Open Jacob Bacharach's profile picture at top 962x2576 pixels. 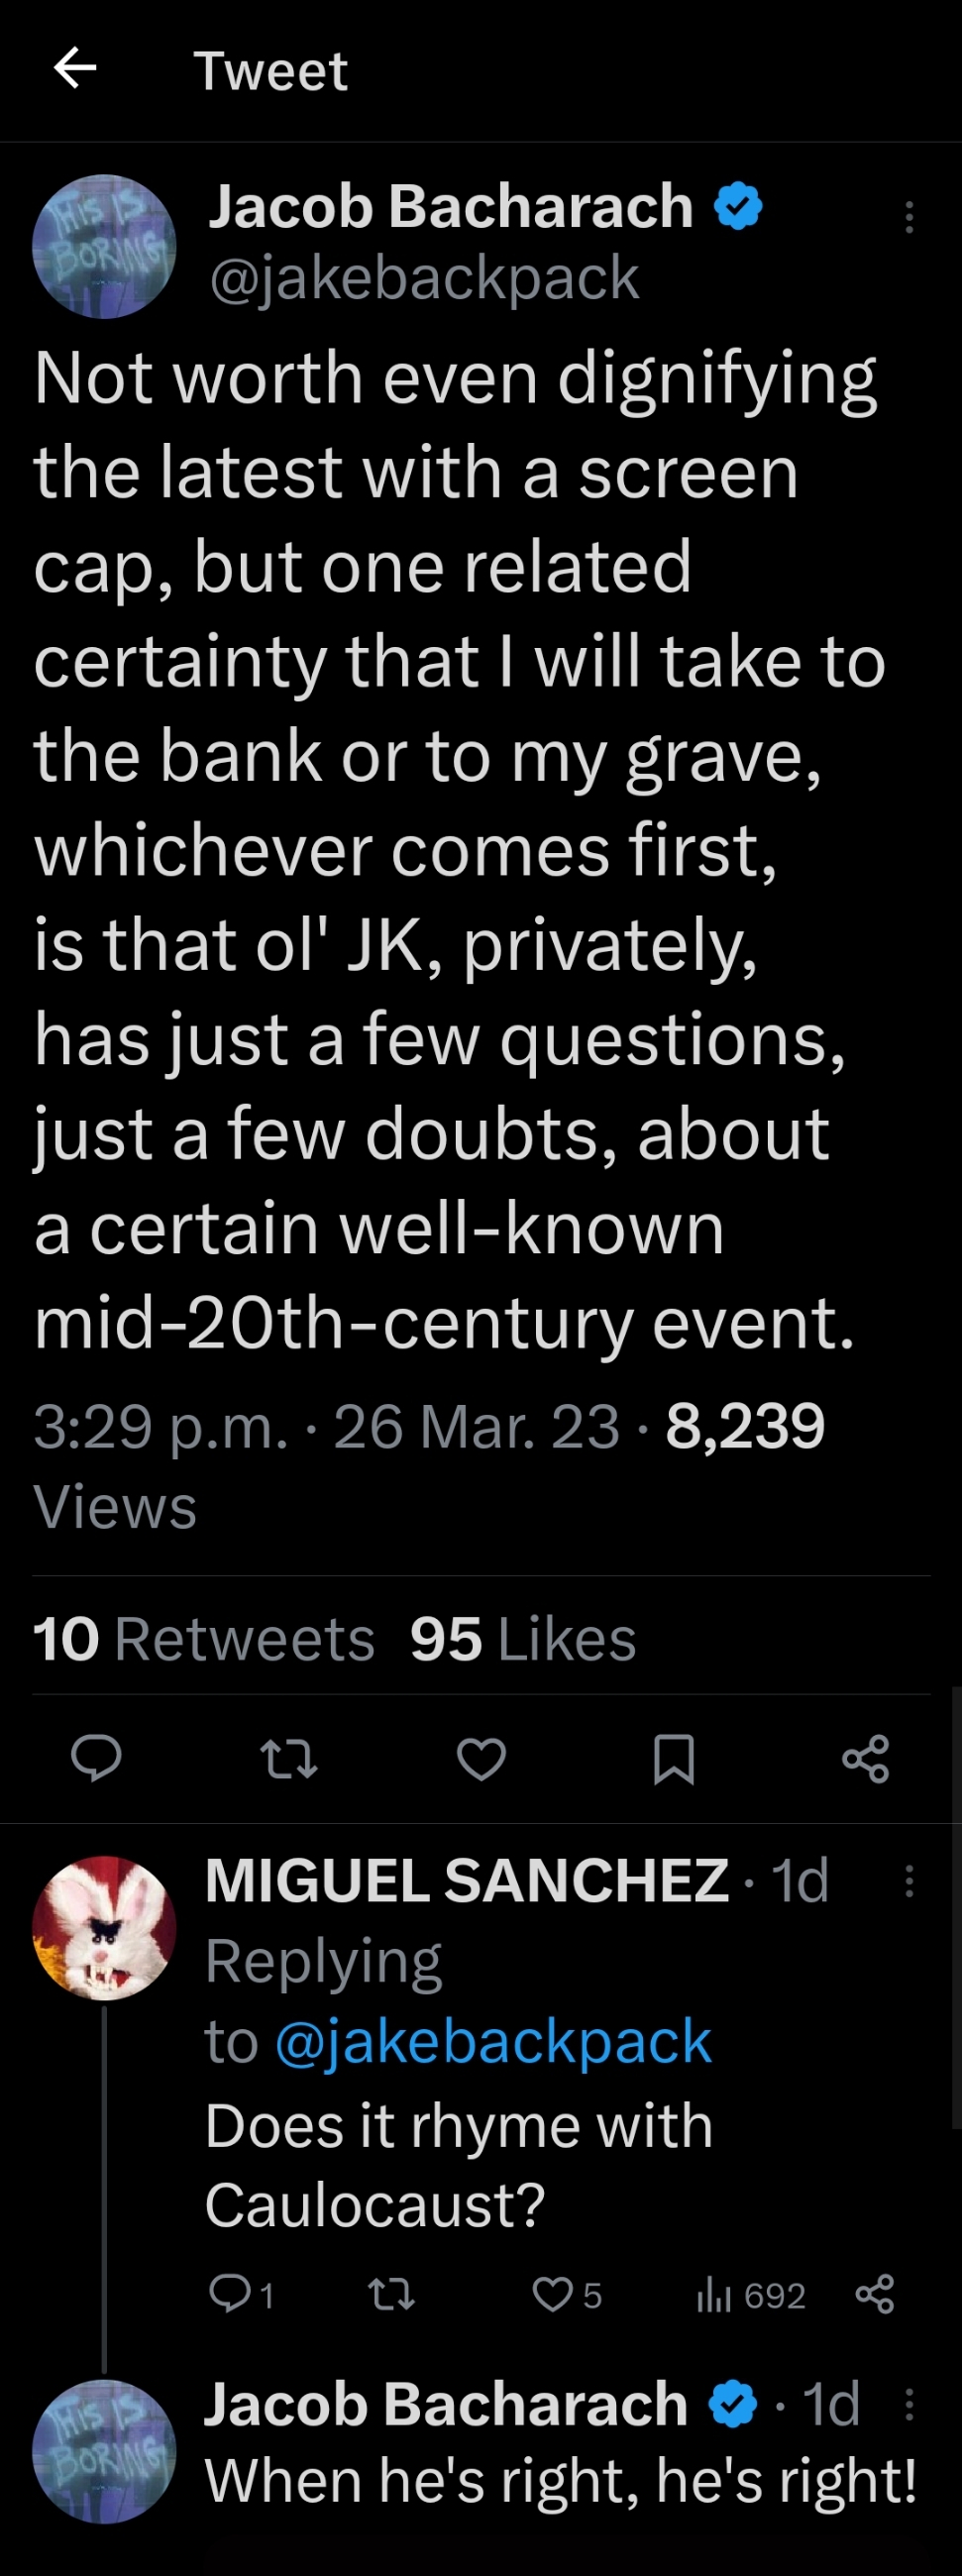104,246
